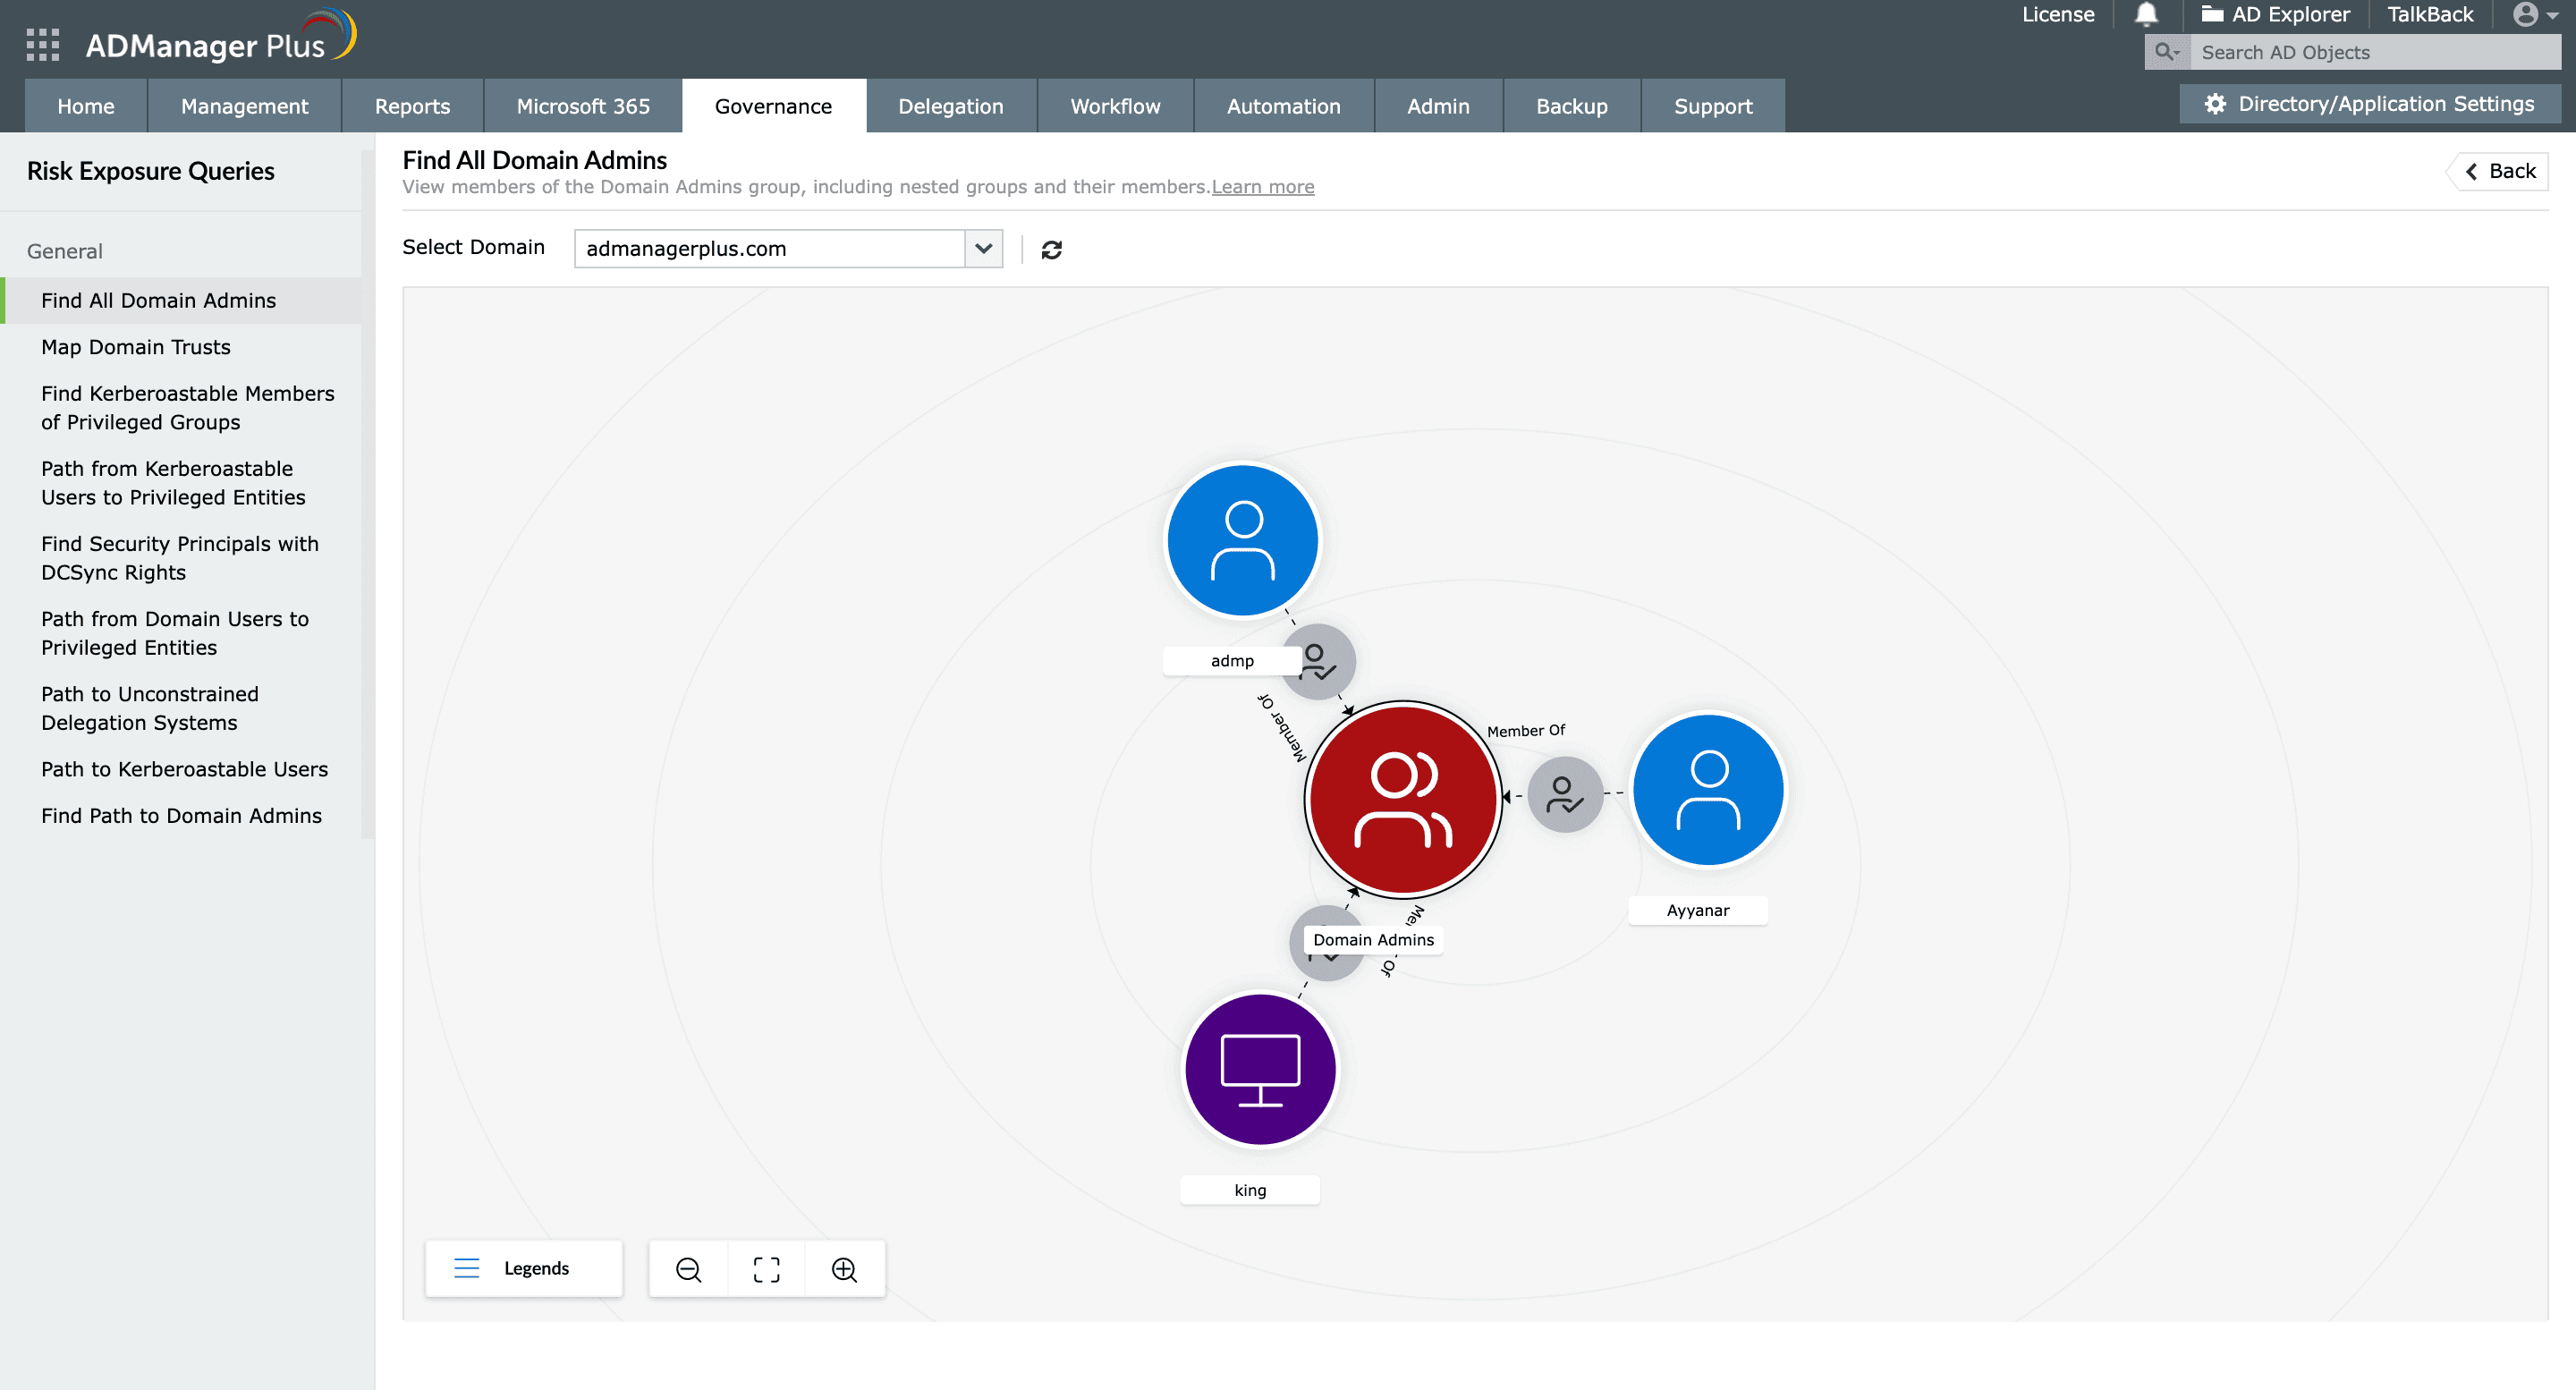Zoom out on the relationship graph
The height and width of the screenshot is (1390, 2576).
[687, 1269]
